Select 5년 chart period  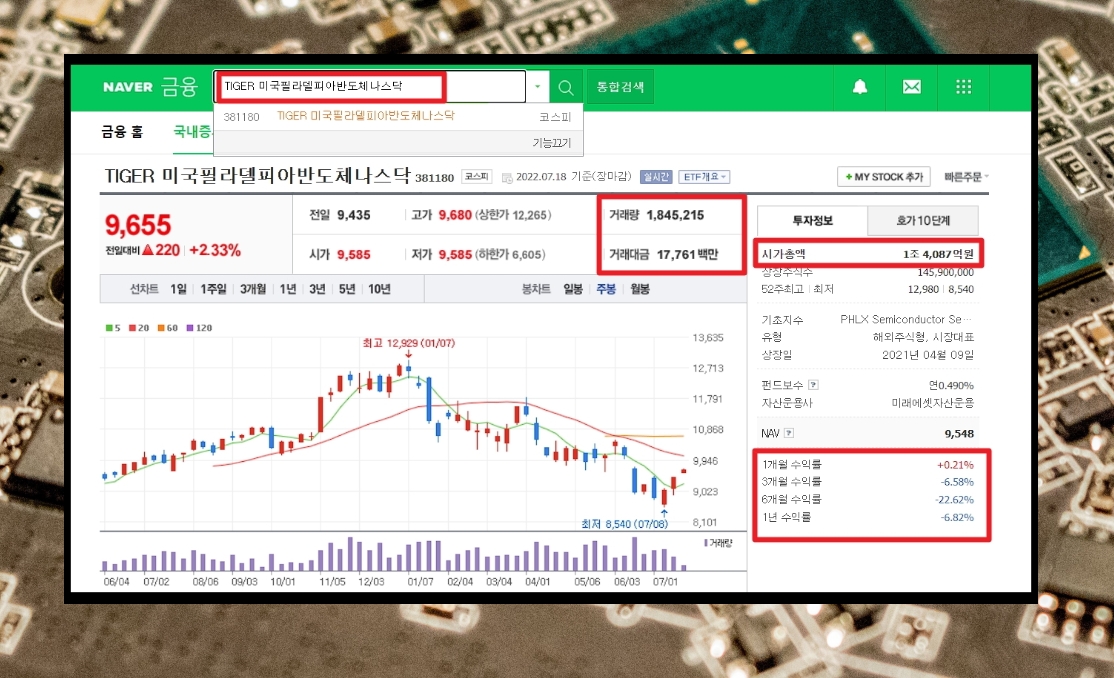point(347,289)
